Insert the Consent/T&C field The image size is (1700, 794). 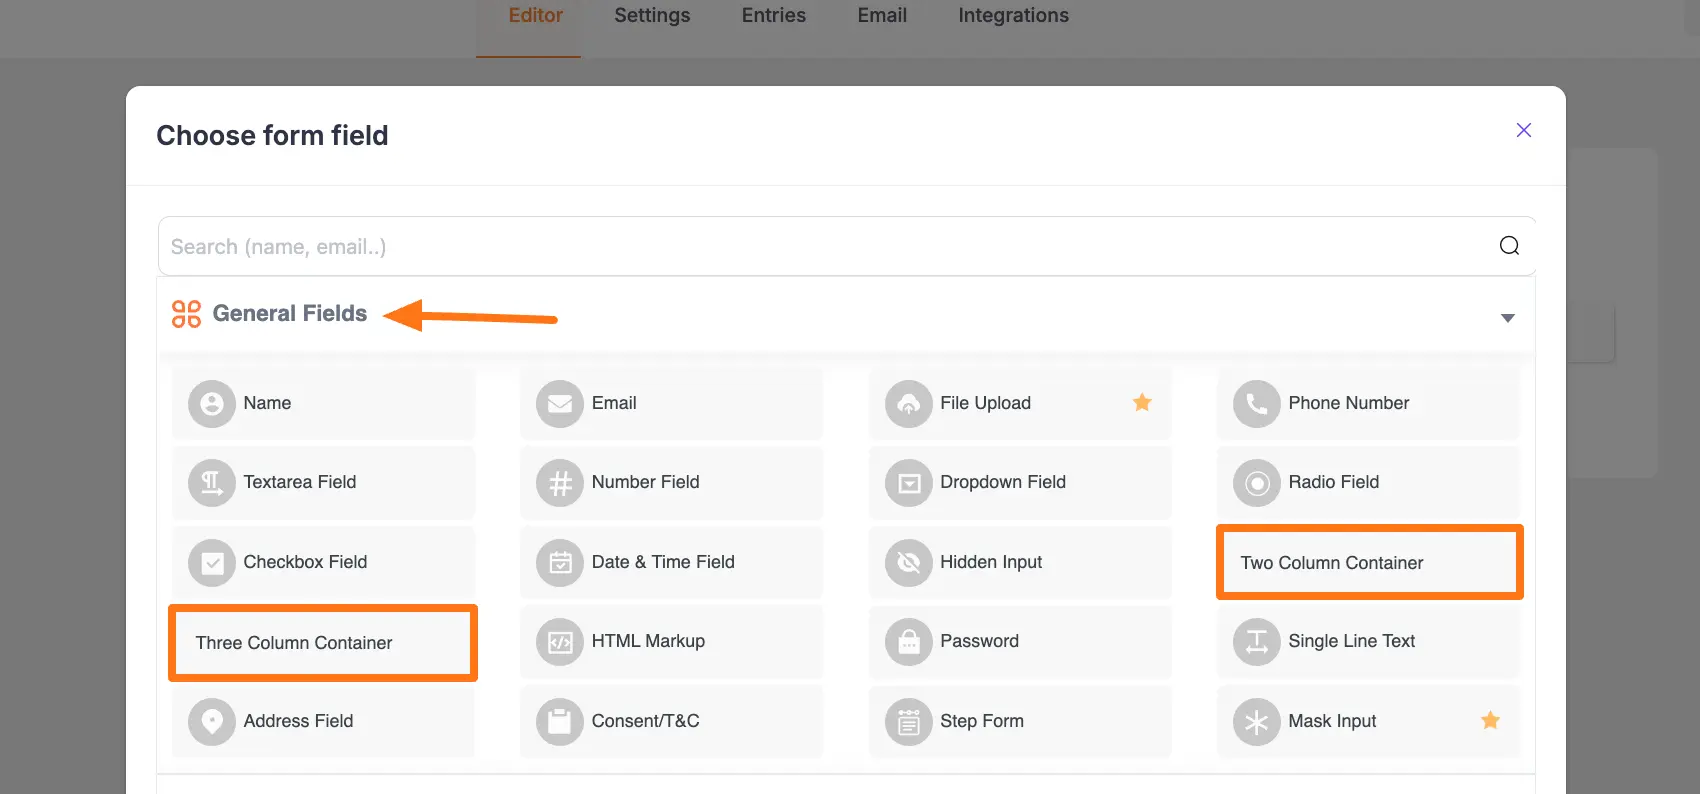(645, 721)
